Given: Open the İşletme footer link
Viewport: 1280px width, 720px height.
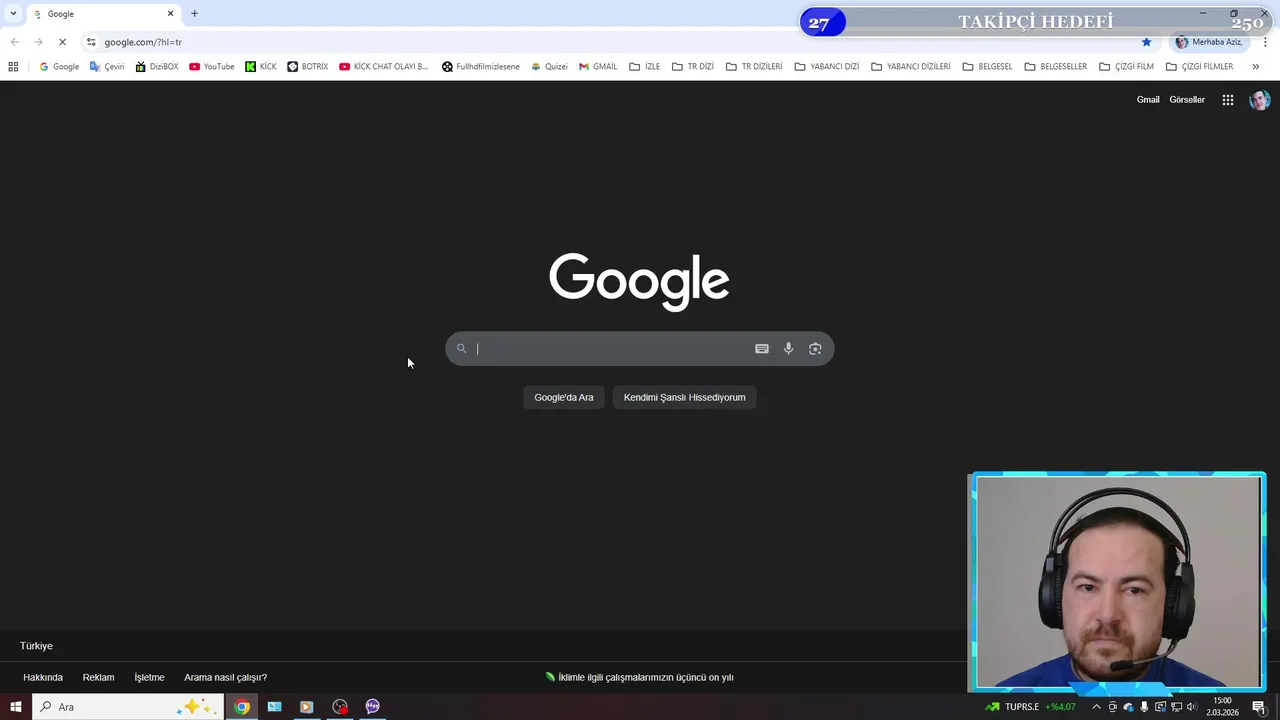Looking at the screenshot, I should coord(149,677).
